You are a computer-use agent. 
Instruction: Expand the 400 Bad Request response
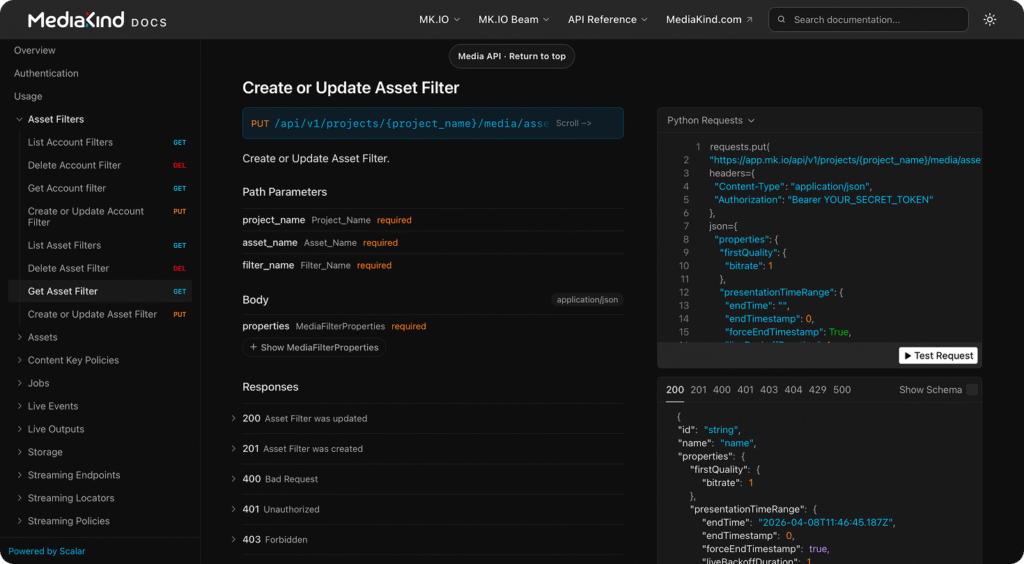pyautogui.click(x=233, y=479)
